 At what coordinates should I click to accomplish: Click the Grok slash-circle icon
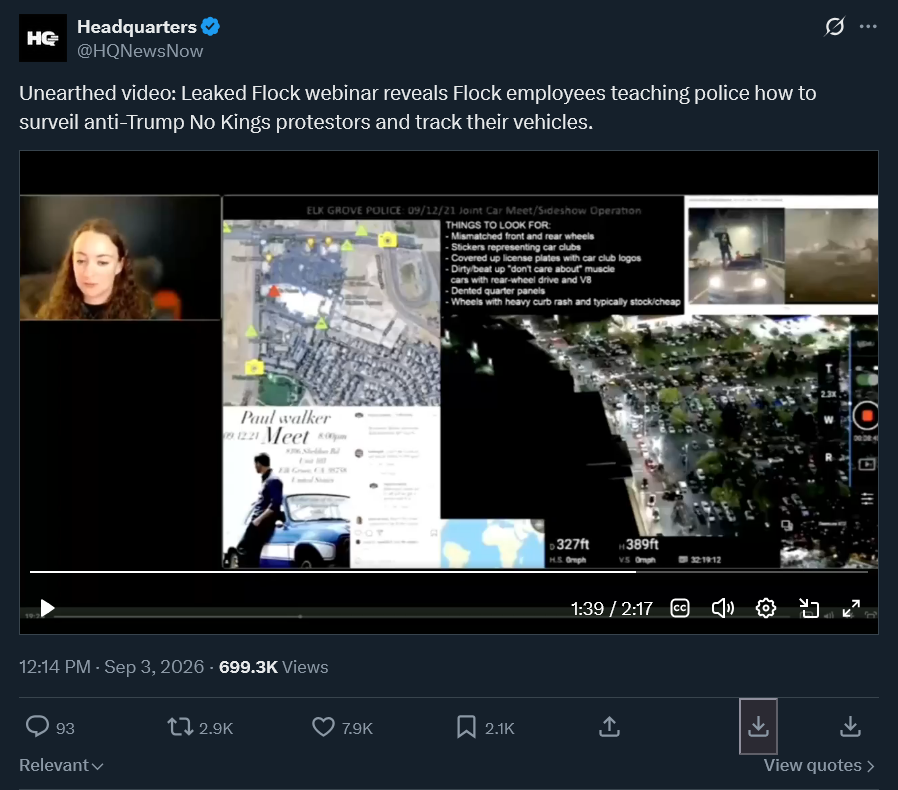click(x=834, y=26)
